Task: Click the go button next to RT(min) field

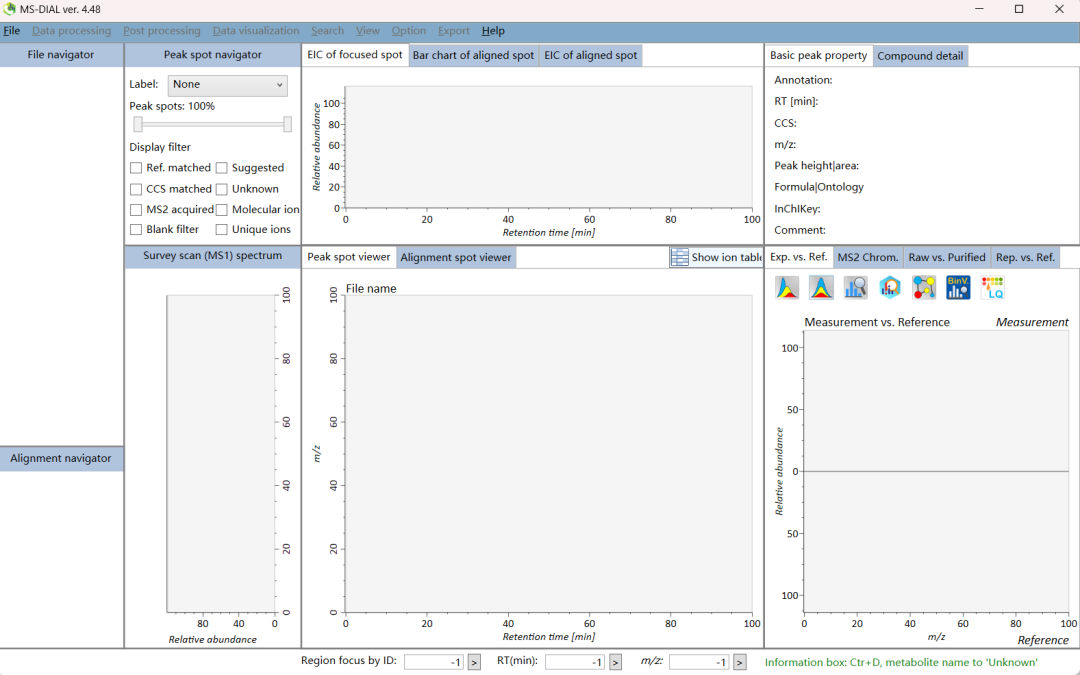Action: pyautogui.click(x=616, y=662)
